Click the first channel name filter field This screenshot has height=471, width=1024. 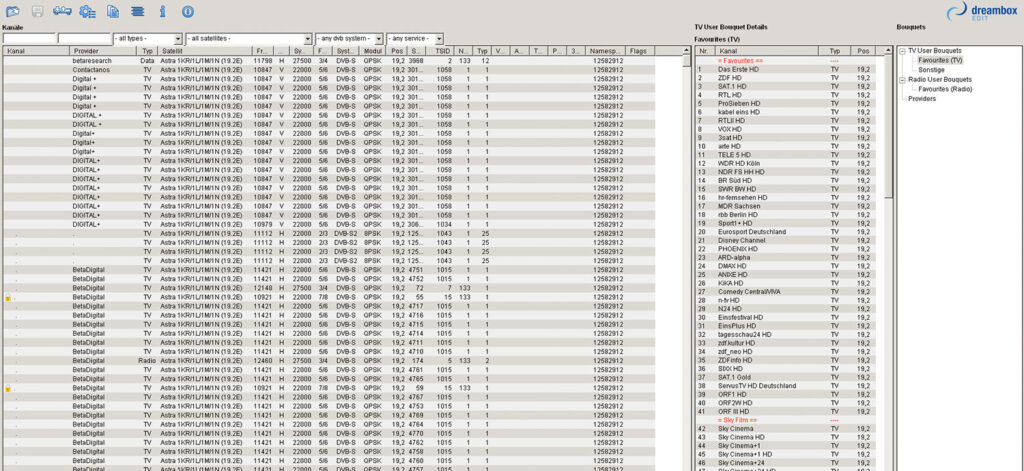29,38
